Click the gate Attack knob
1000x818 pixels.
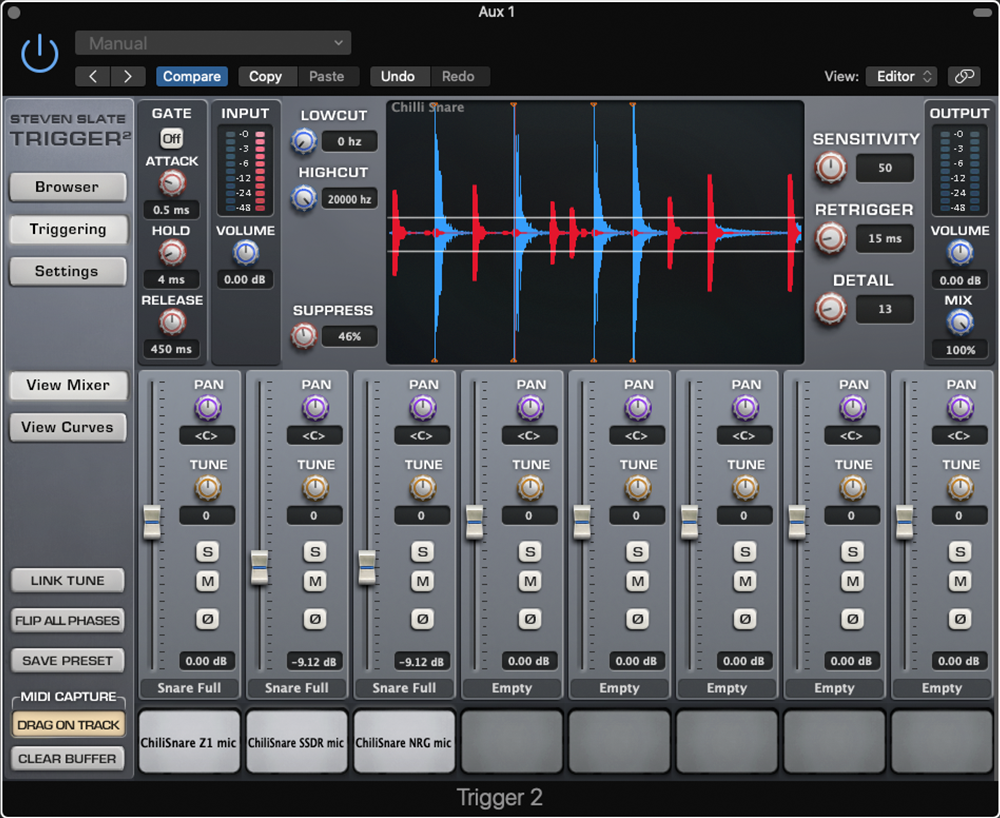pyautogui.click(x=172, y=183)
